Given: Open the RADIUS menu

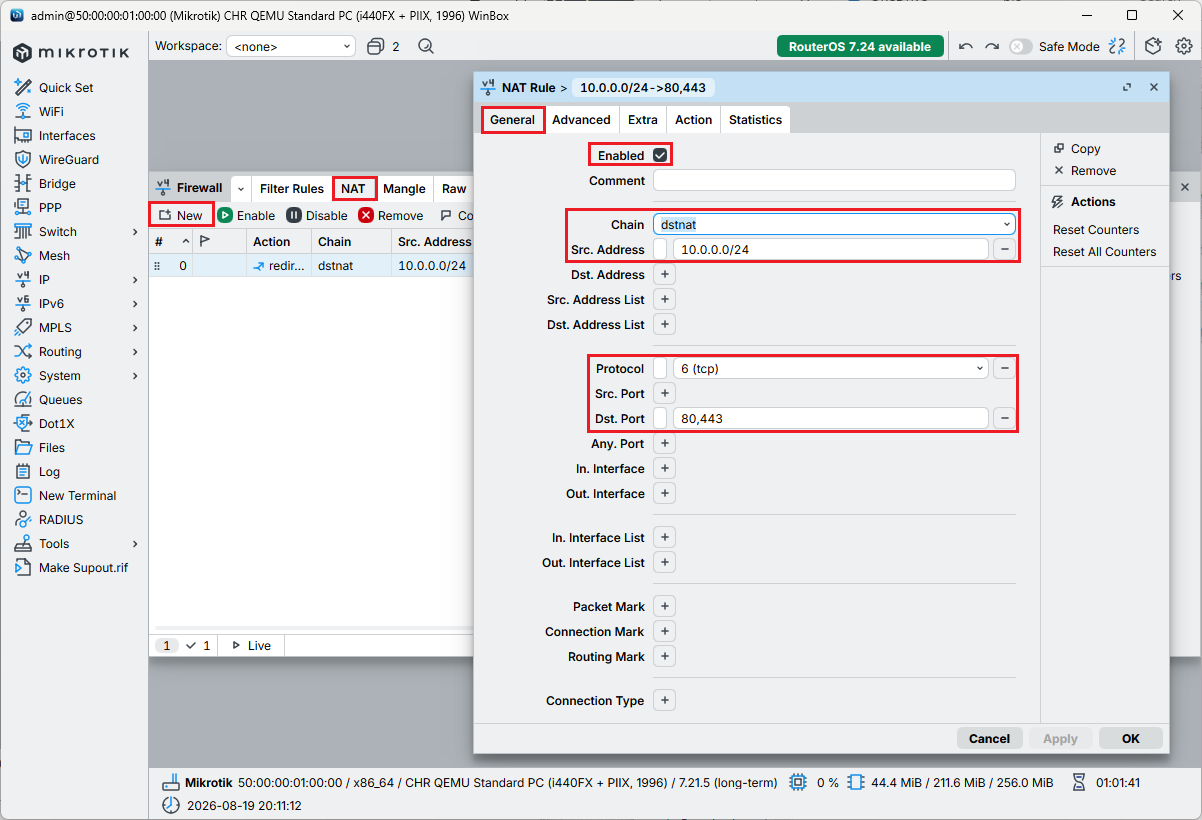Looking at the screenshot, I should [61, 519].
